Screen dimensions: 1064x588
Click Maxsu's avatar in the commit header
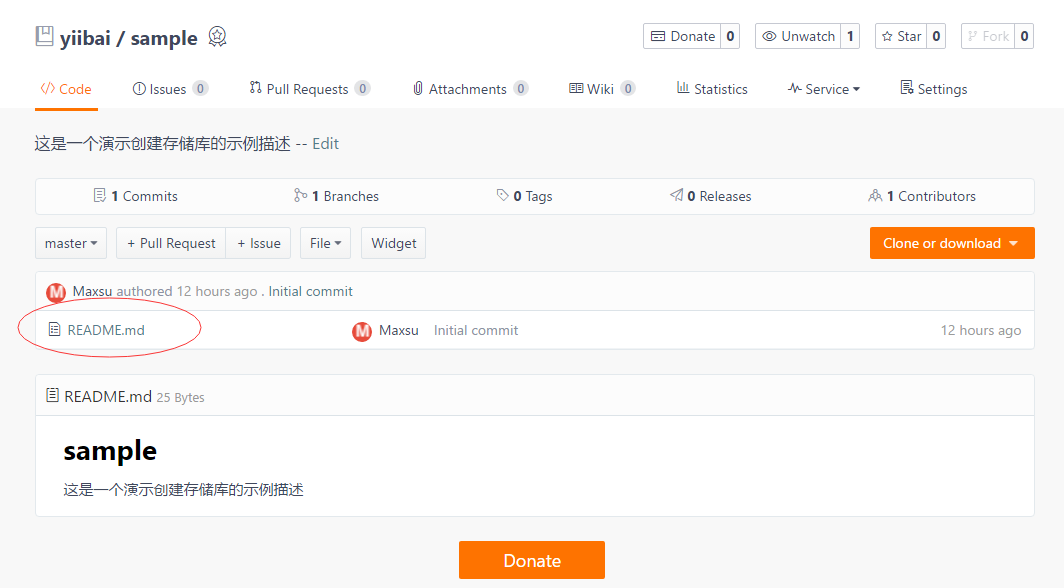click(56, 292)
